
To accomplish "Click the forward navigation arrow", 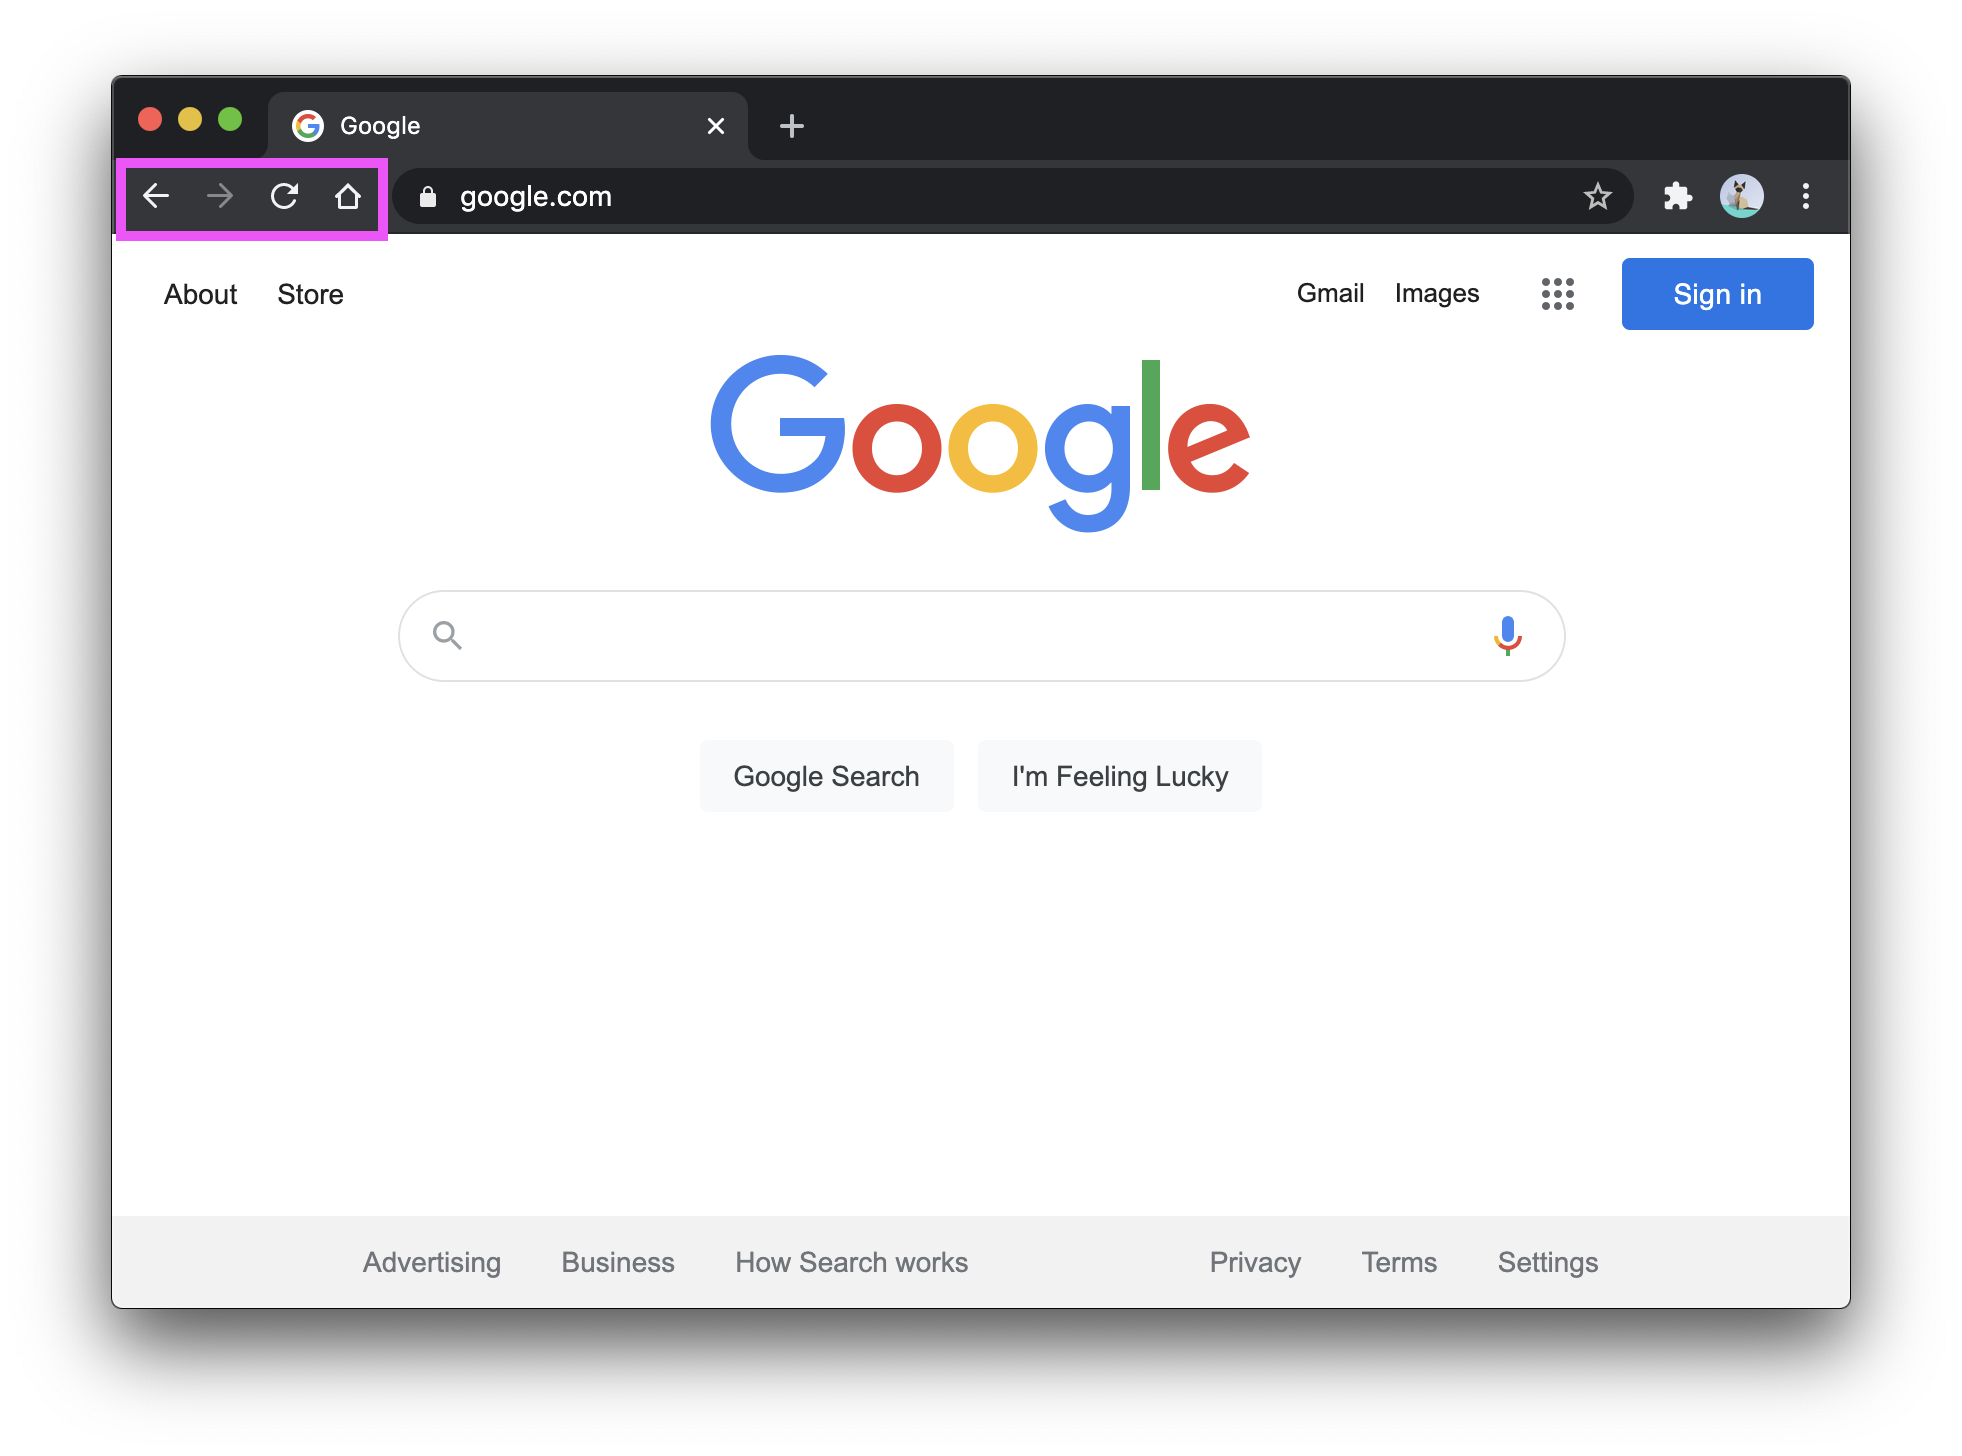I will pos(220,196).
